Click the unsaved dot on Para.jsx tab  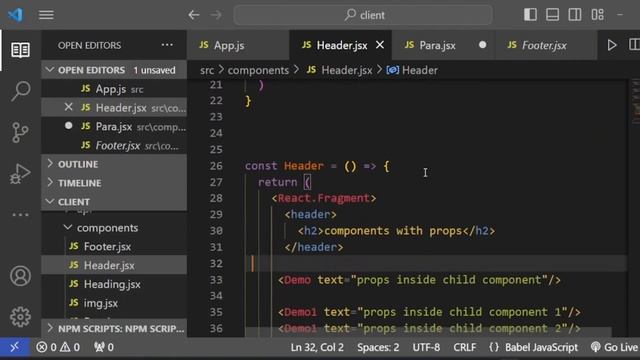point(482,45)
